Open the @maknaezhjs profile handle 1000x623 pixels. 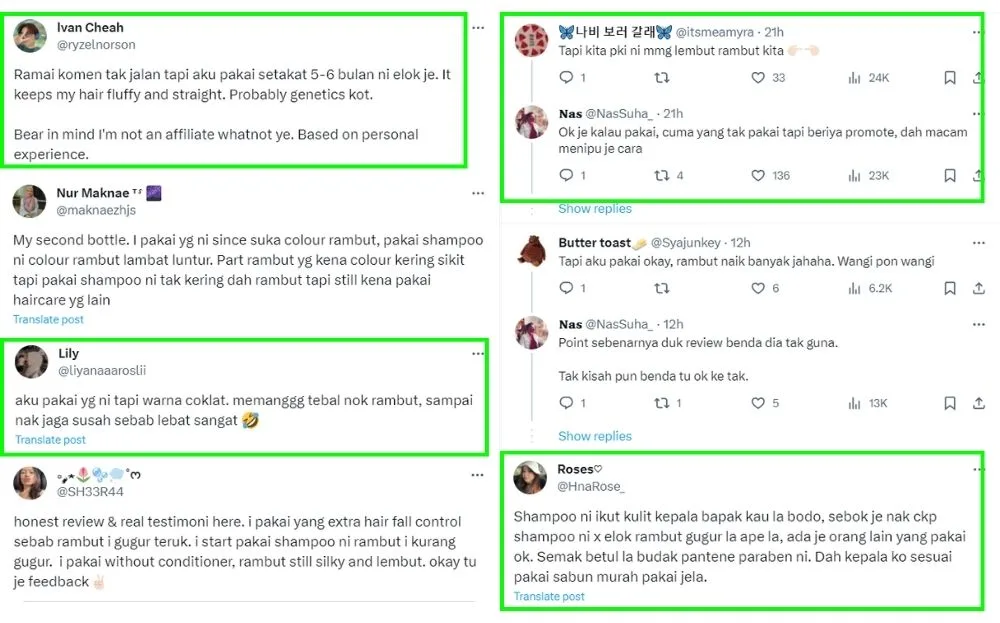[96, 210]
